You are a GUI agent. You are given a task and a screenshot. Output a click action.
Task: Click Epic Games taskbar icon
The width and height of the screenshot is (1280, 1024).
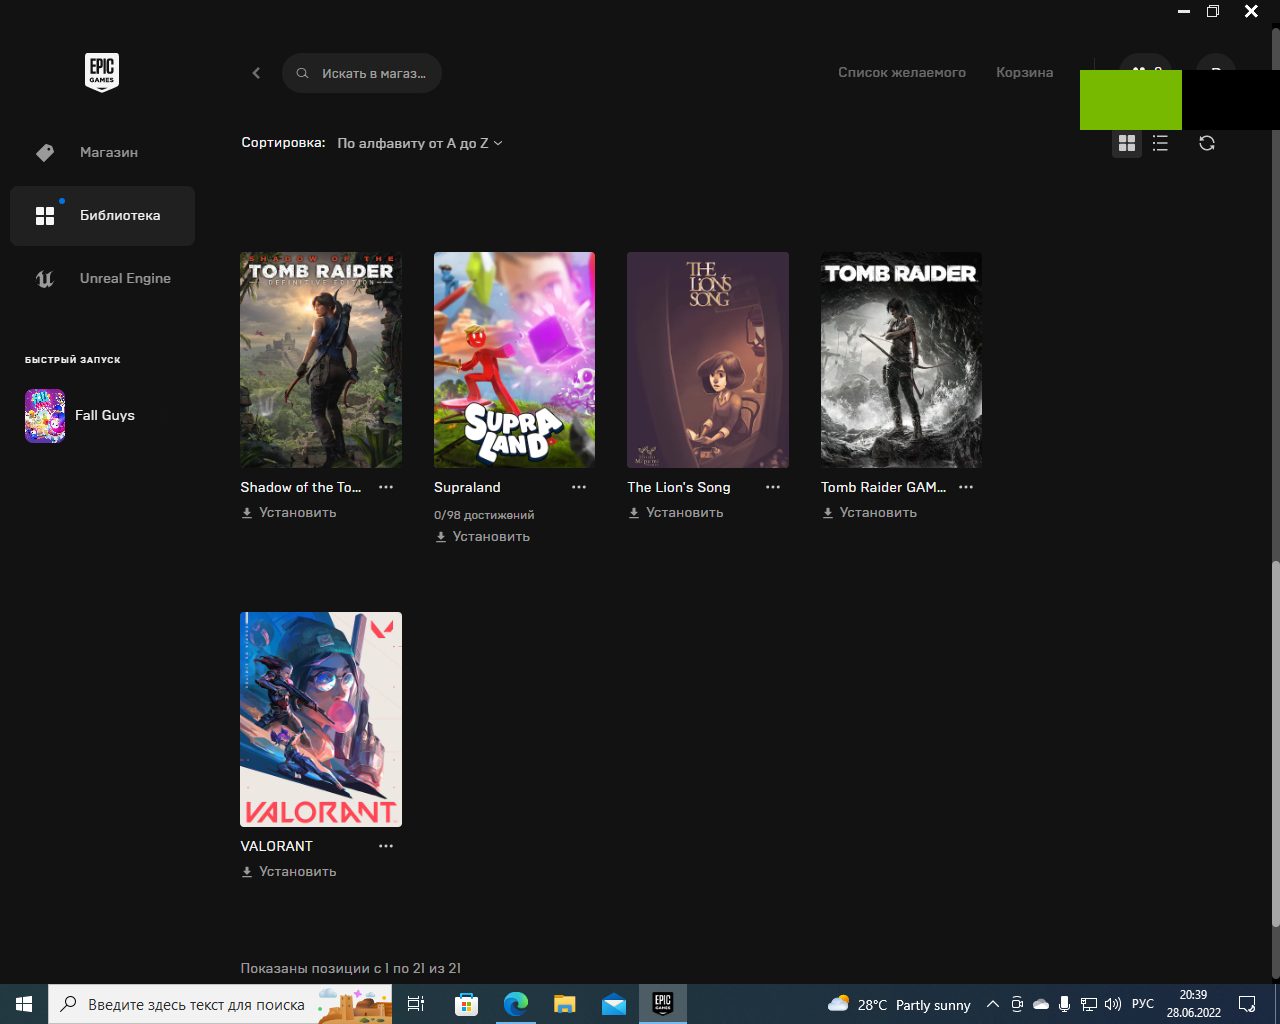pos(663,1004)
